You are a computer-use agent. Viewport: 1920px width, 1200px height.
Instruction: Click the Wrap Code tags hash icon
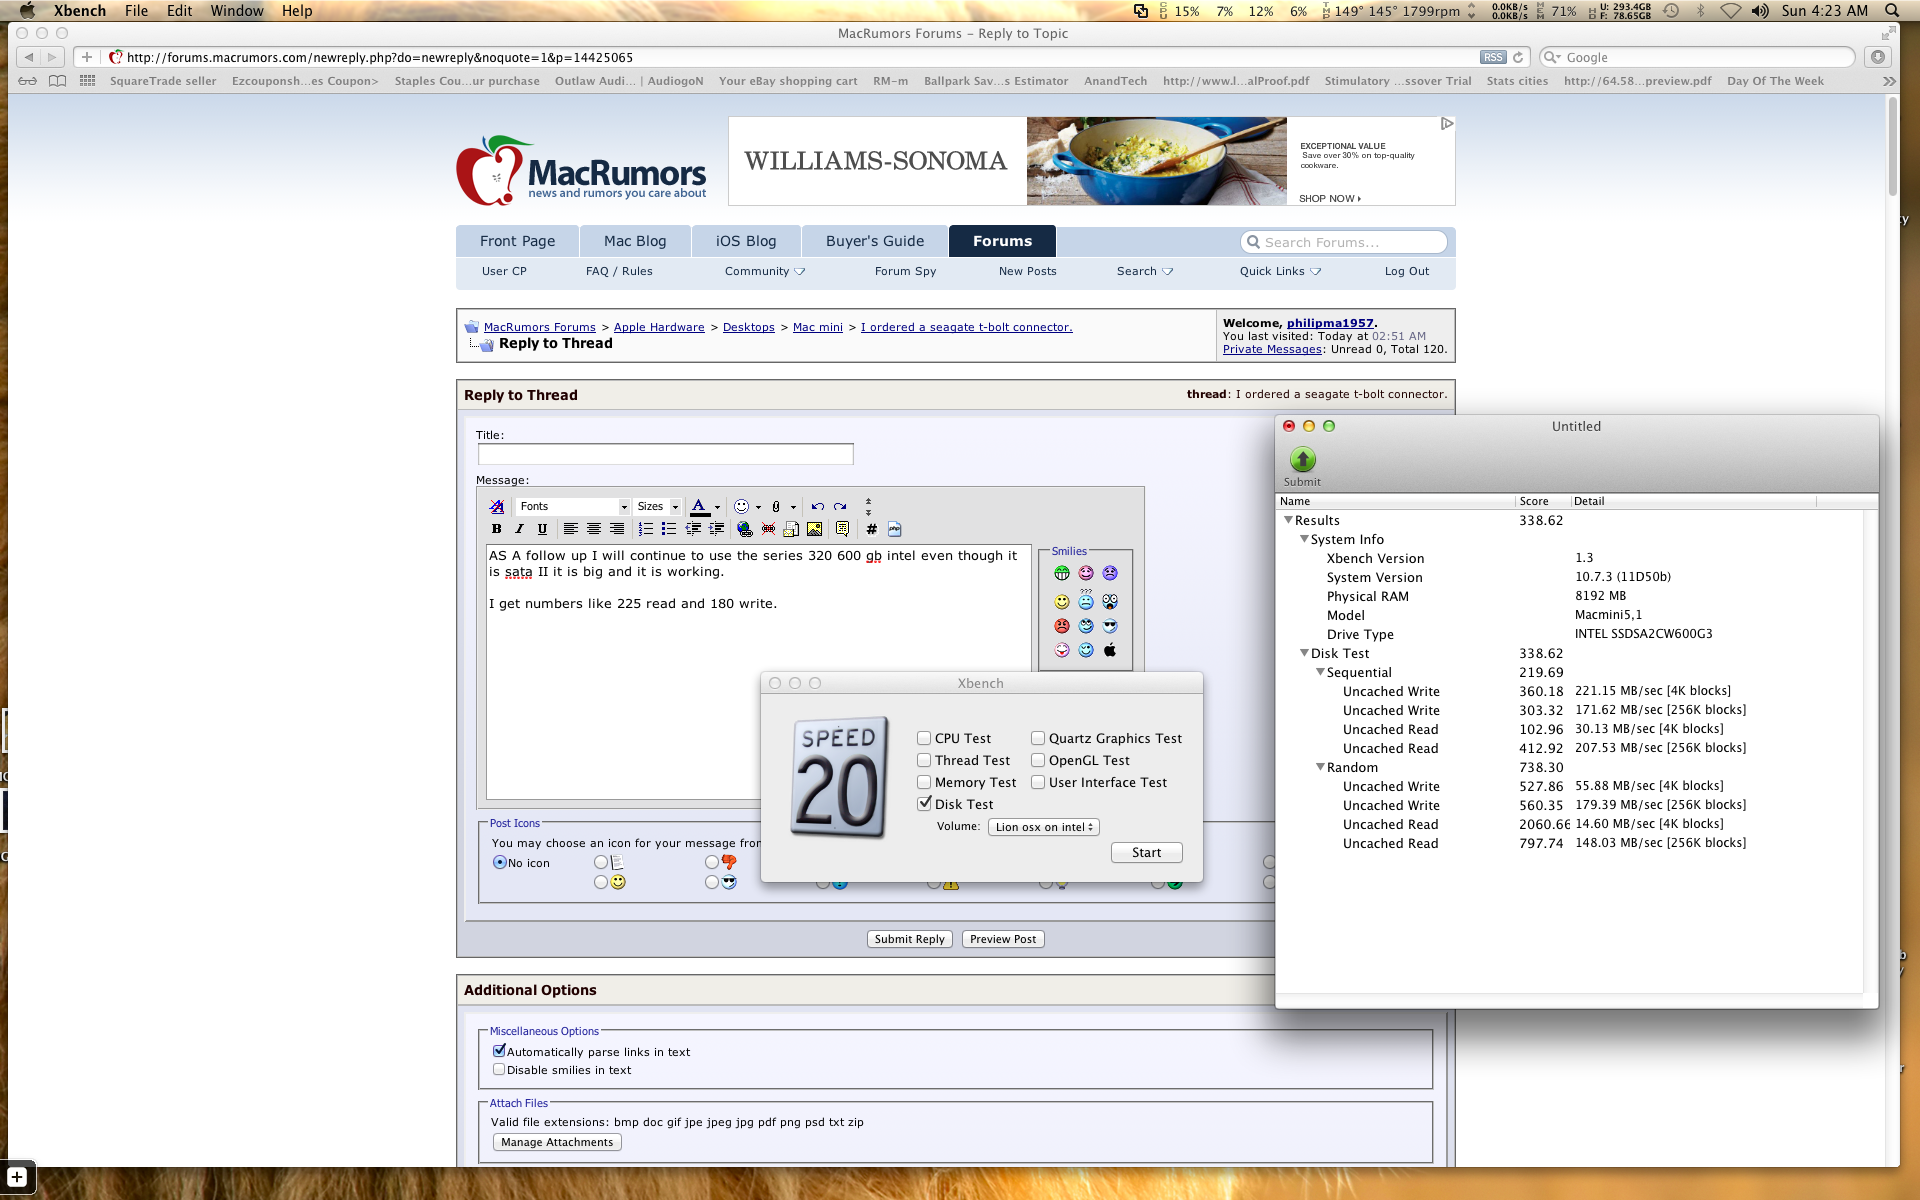point(871,529)
